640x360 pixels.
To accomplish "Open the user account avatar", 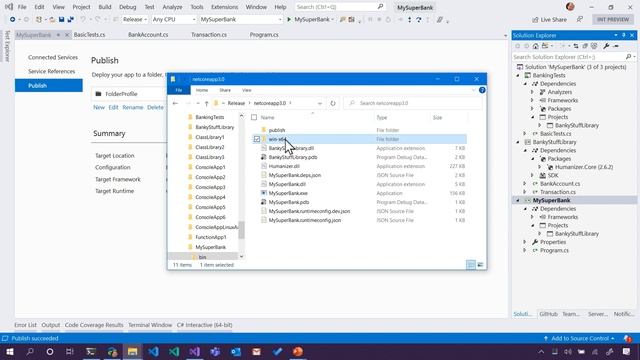I will pyautogui.click(x=570, y=7).
